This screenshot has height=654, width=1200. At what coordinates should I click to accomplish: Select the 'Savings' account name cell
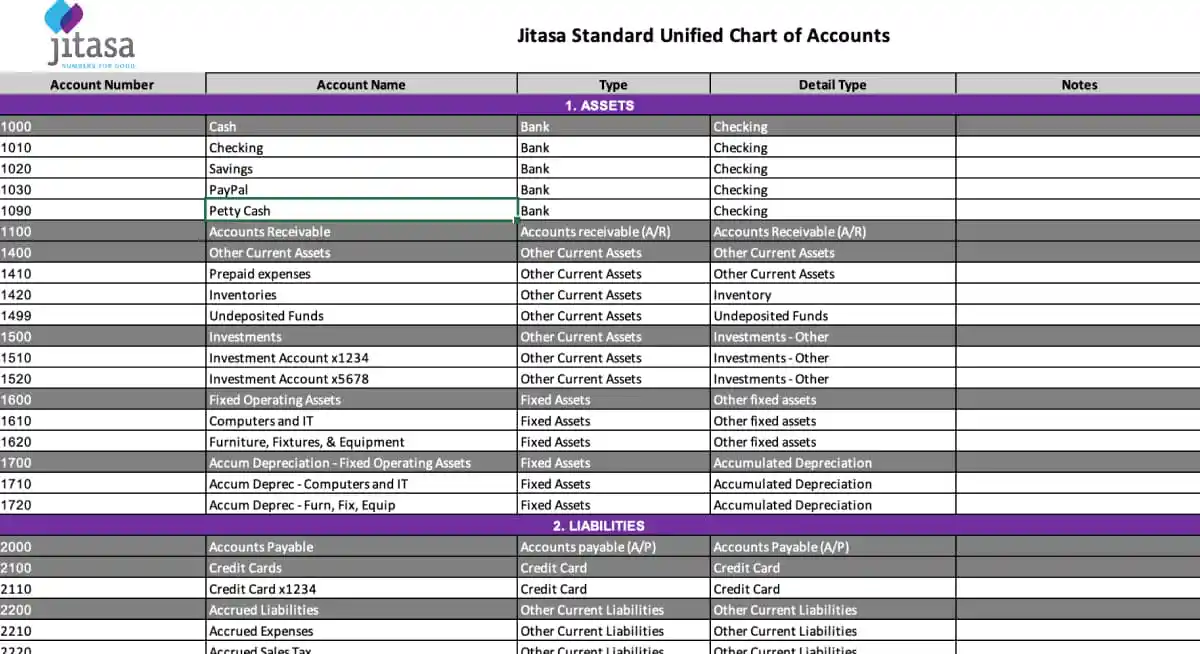(x=361, y=169)
